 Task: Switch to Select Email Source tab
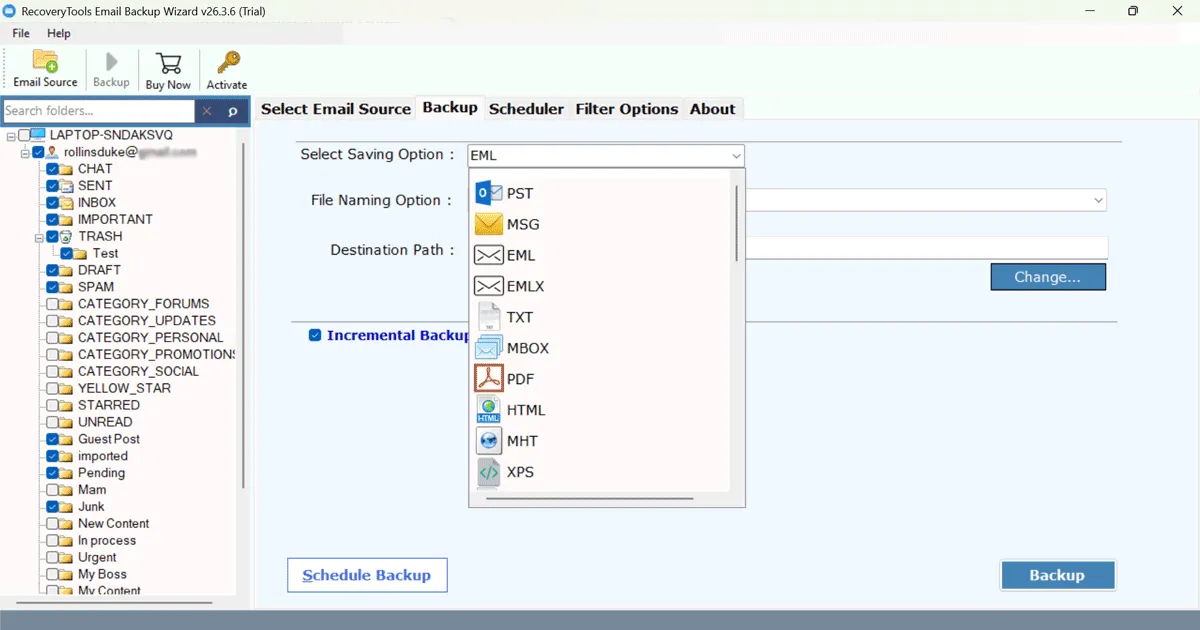336,109
